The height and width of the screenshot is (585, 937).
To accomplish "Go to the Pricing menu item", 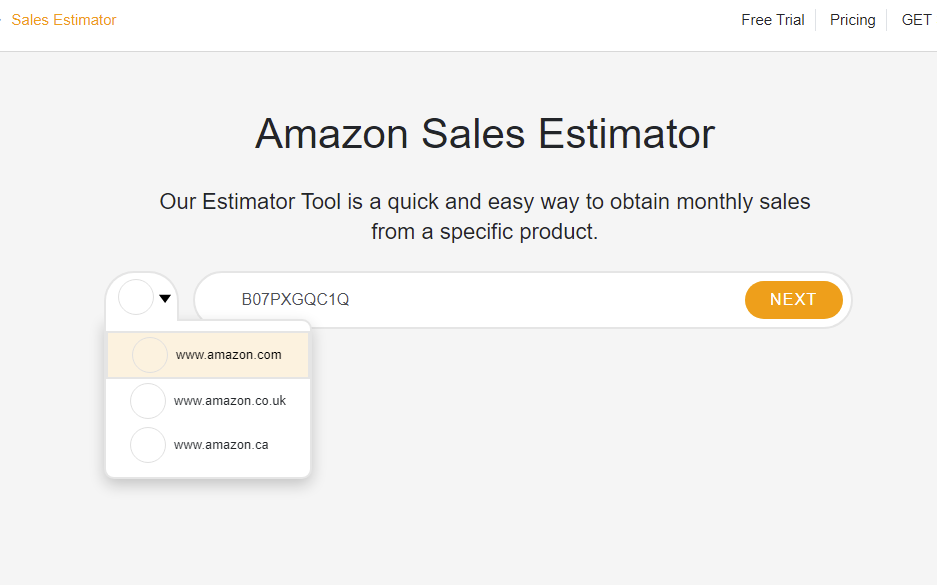I will click(852, 20).
